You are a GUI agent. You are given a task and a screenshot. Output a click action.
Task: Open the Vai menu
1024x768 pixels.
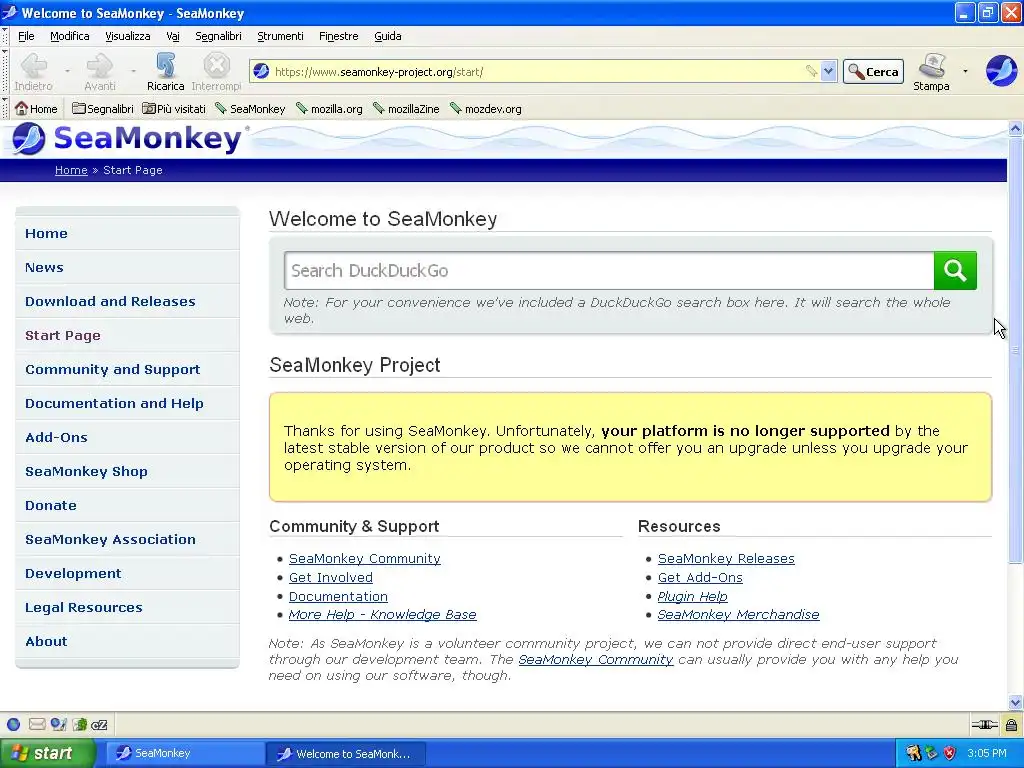click(172, 36)
